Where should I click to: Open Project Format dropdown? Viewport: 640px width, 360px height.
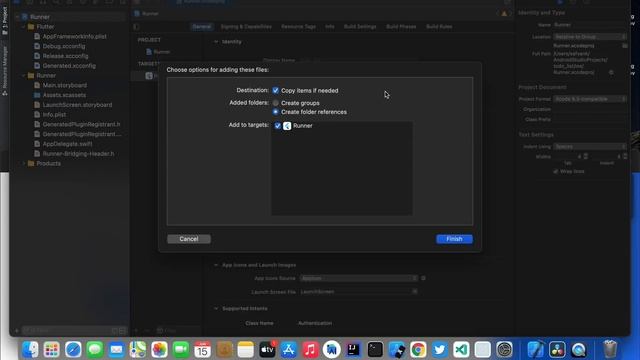tap(590, 99)
